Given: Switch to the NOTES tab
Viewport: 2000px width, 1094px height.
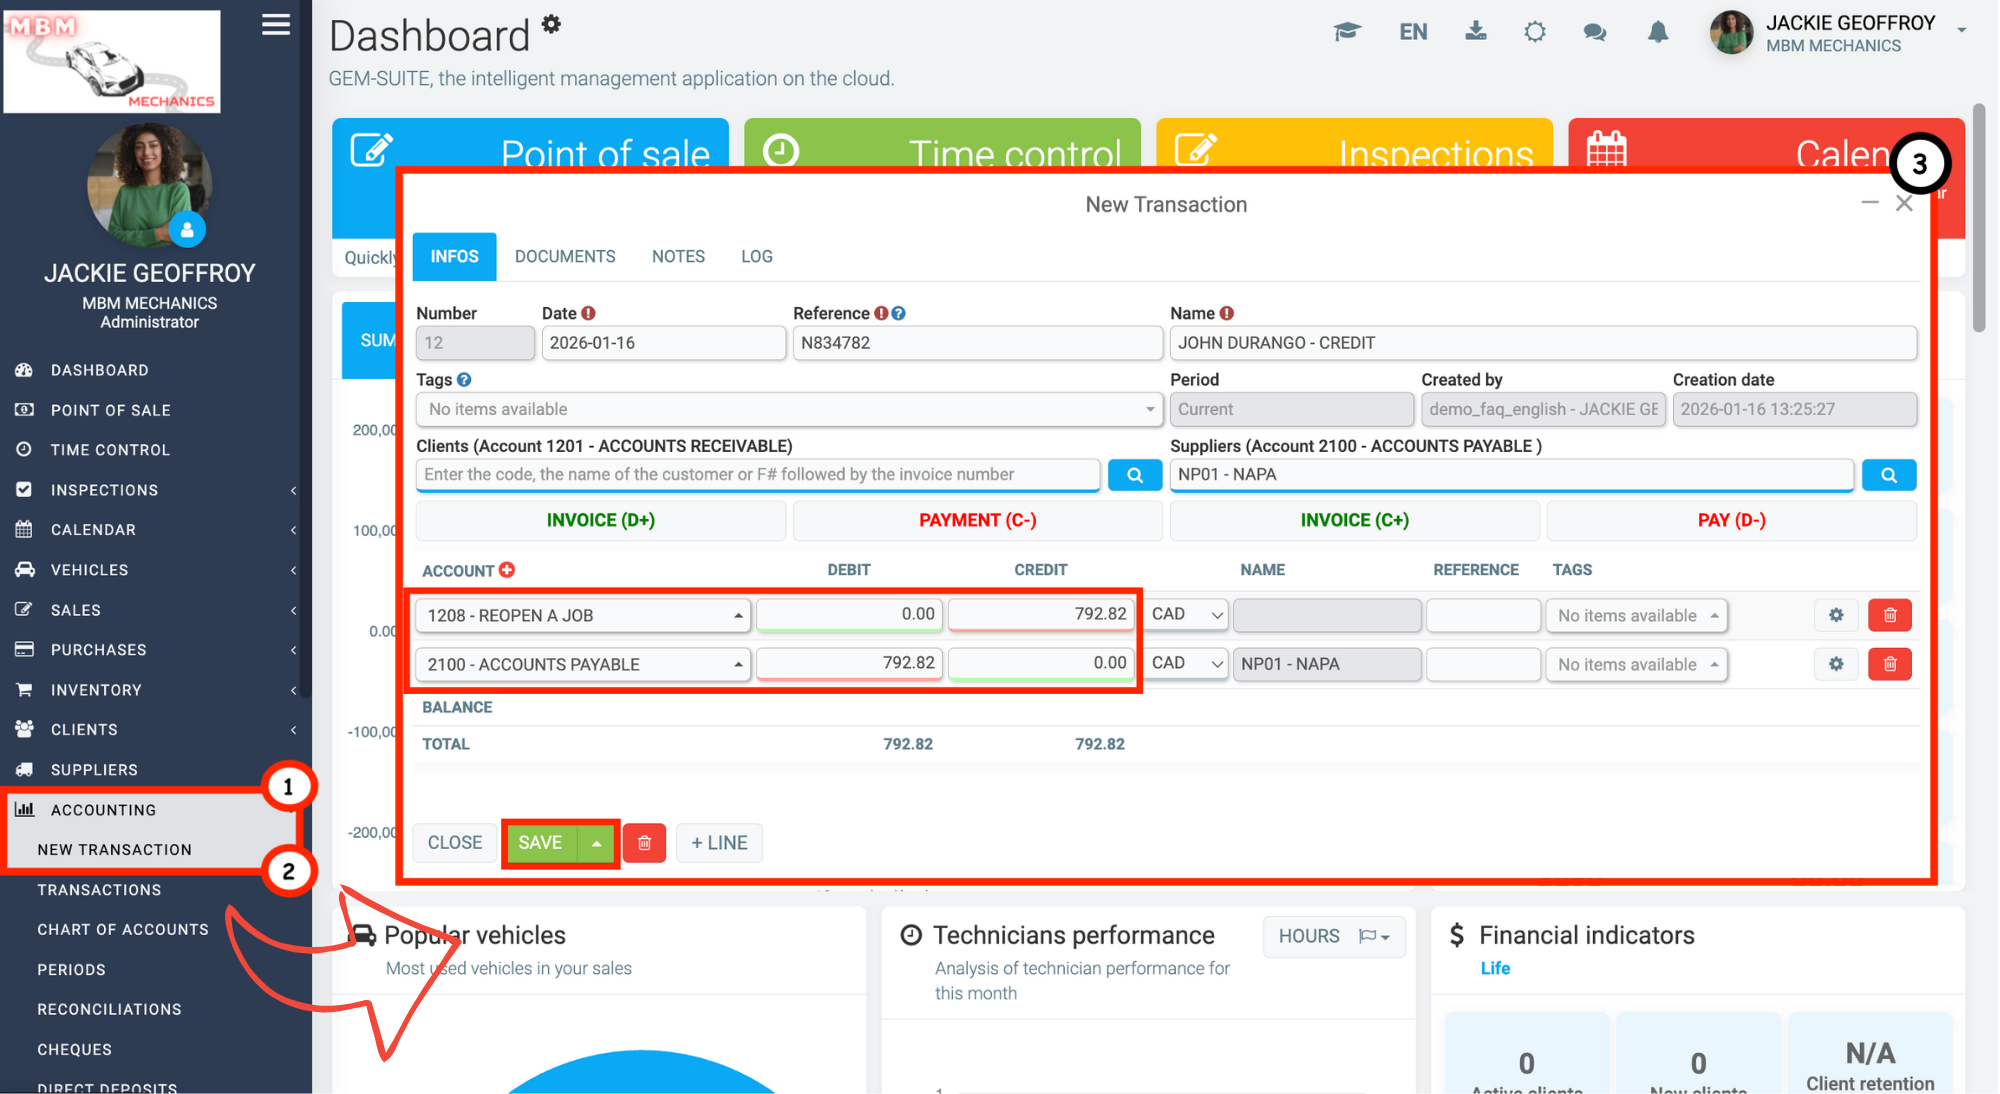Looking at the screenshot, I should click(x=678, y=256).
